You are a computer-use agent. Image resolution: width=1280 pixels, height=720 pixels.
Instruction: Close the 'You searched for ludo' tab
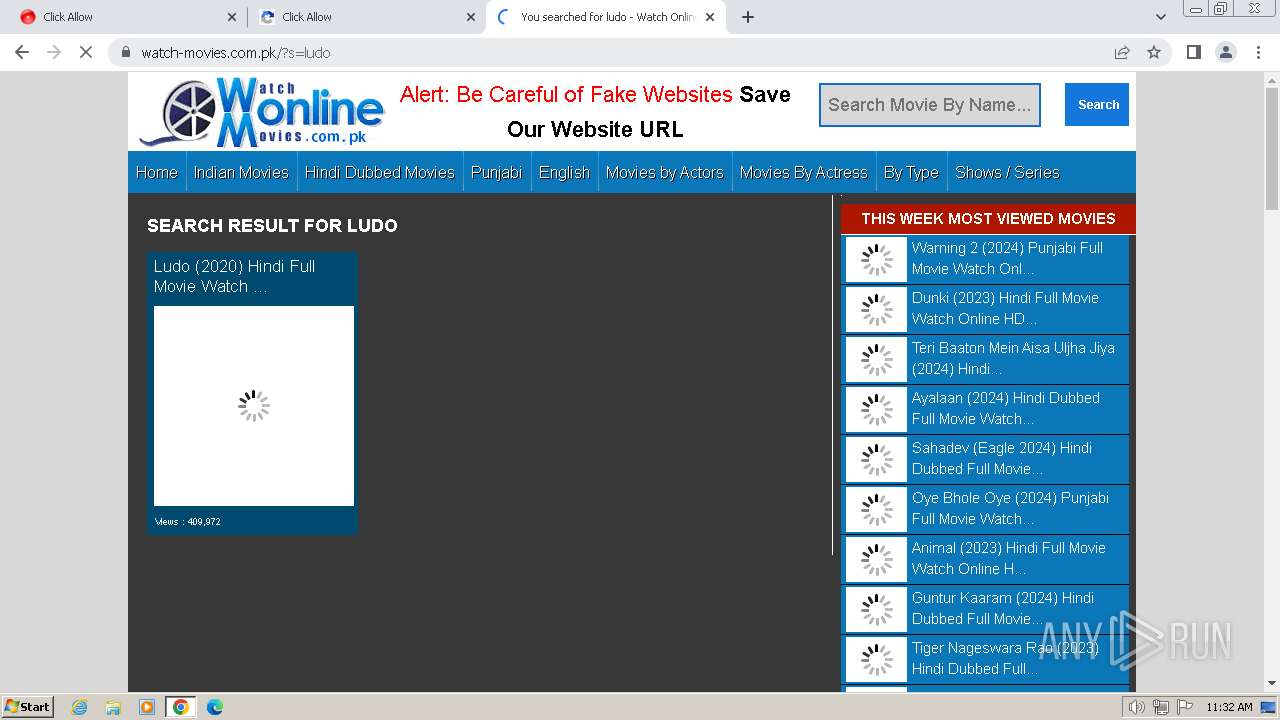click(x=710, y=17)
